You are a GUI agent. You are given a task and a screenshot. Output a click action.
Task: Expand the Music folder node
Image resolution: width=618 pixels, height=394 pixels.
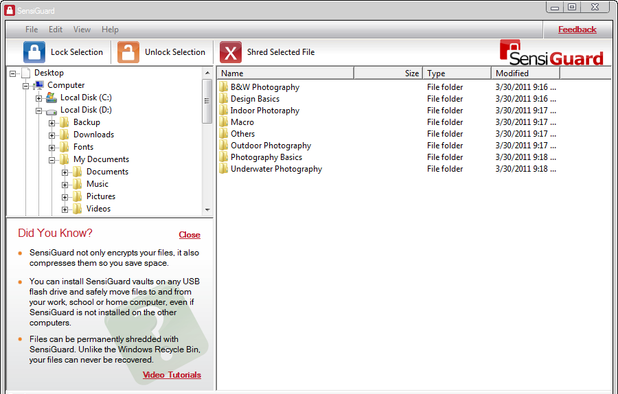[65, 185]
